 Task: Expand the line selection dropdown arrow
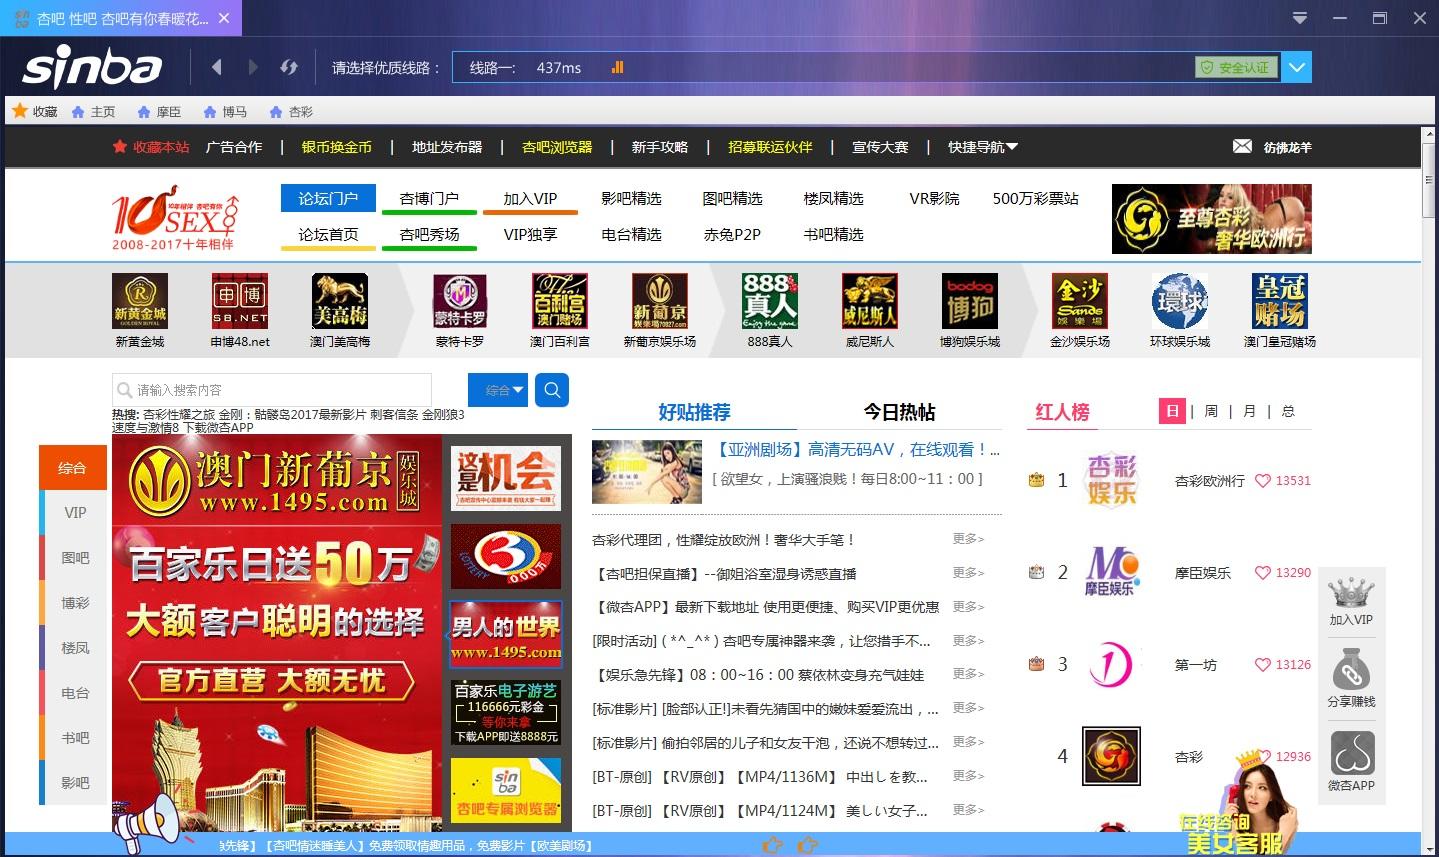click(x=1297, y=67)
